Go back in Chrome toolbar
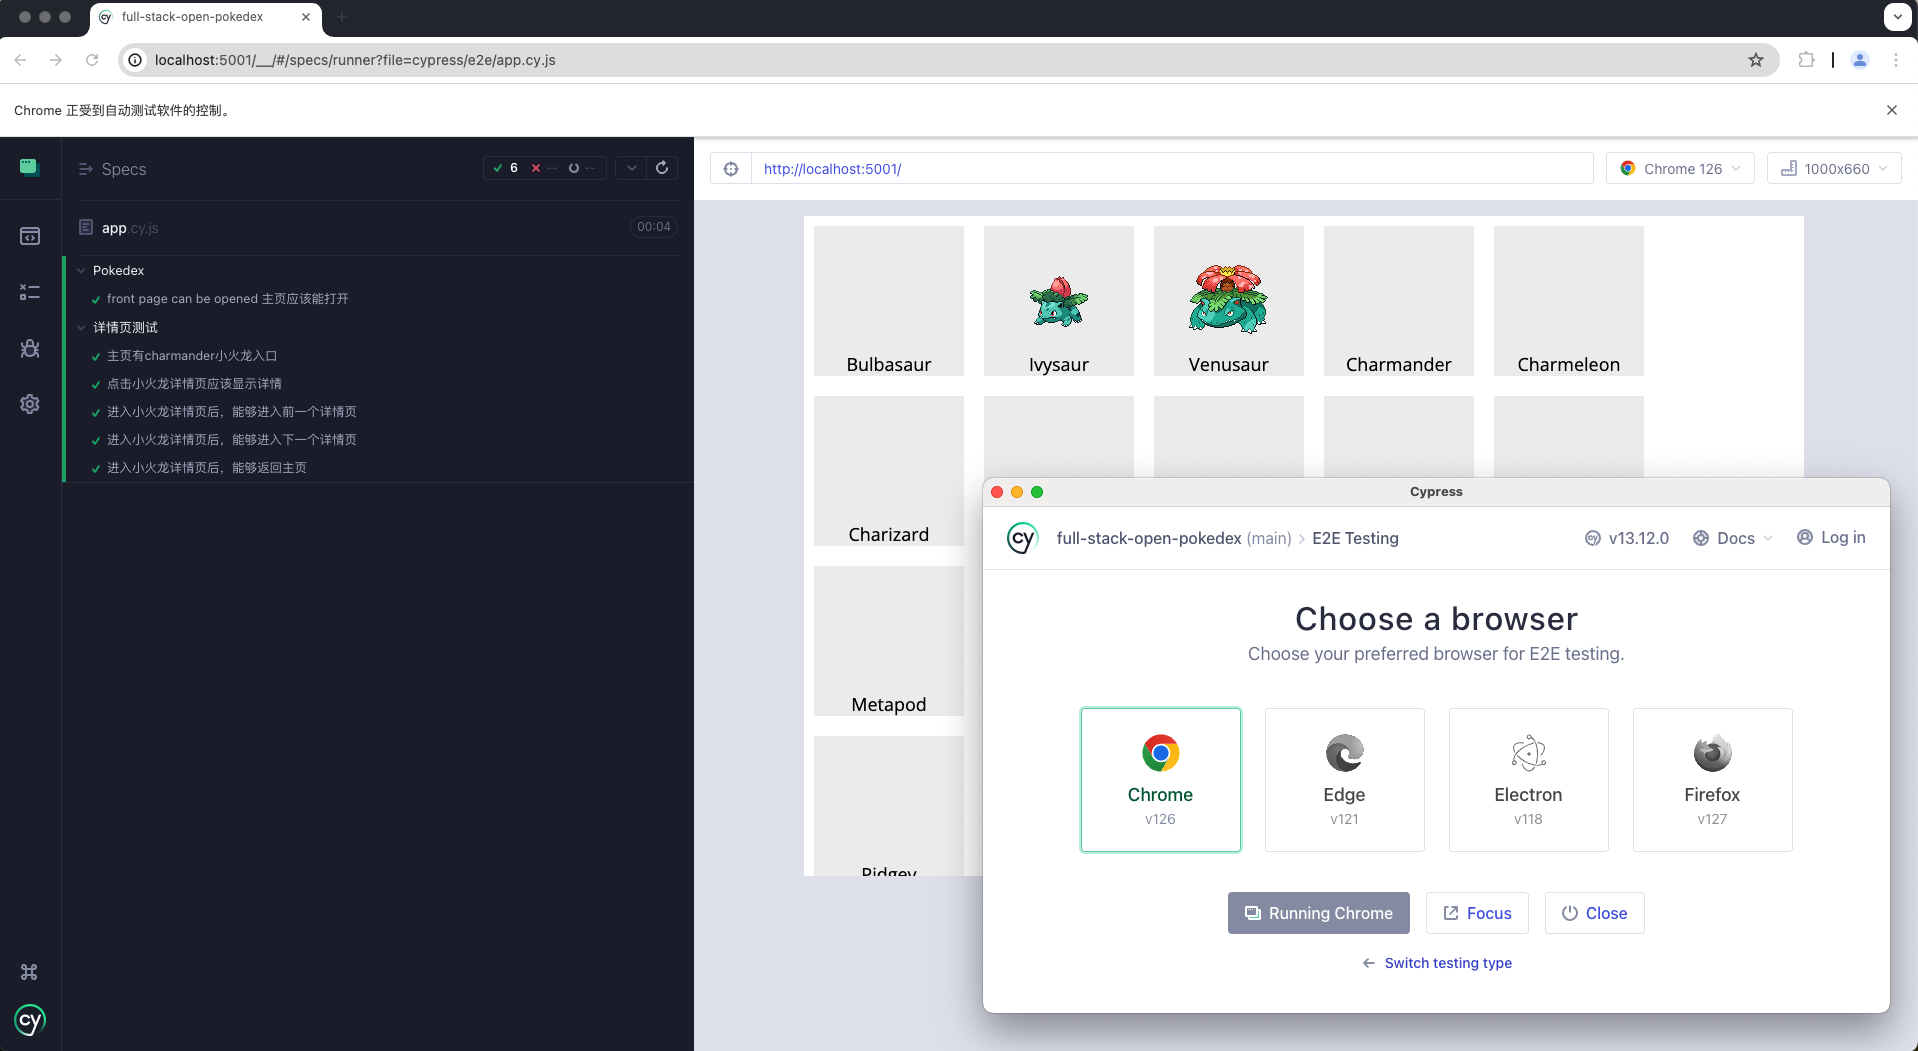The image size is (1918, 1051). click(x=20, y=60)
